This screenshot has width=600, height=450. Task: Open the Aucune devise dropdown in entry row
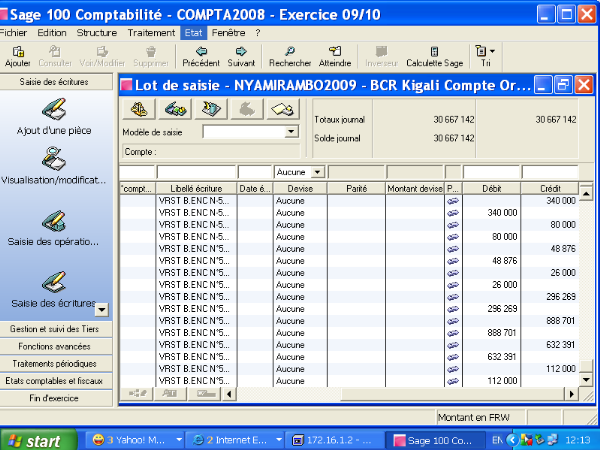point(317,172)
